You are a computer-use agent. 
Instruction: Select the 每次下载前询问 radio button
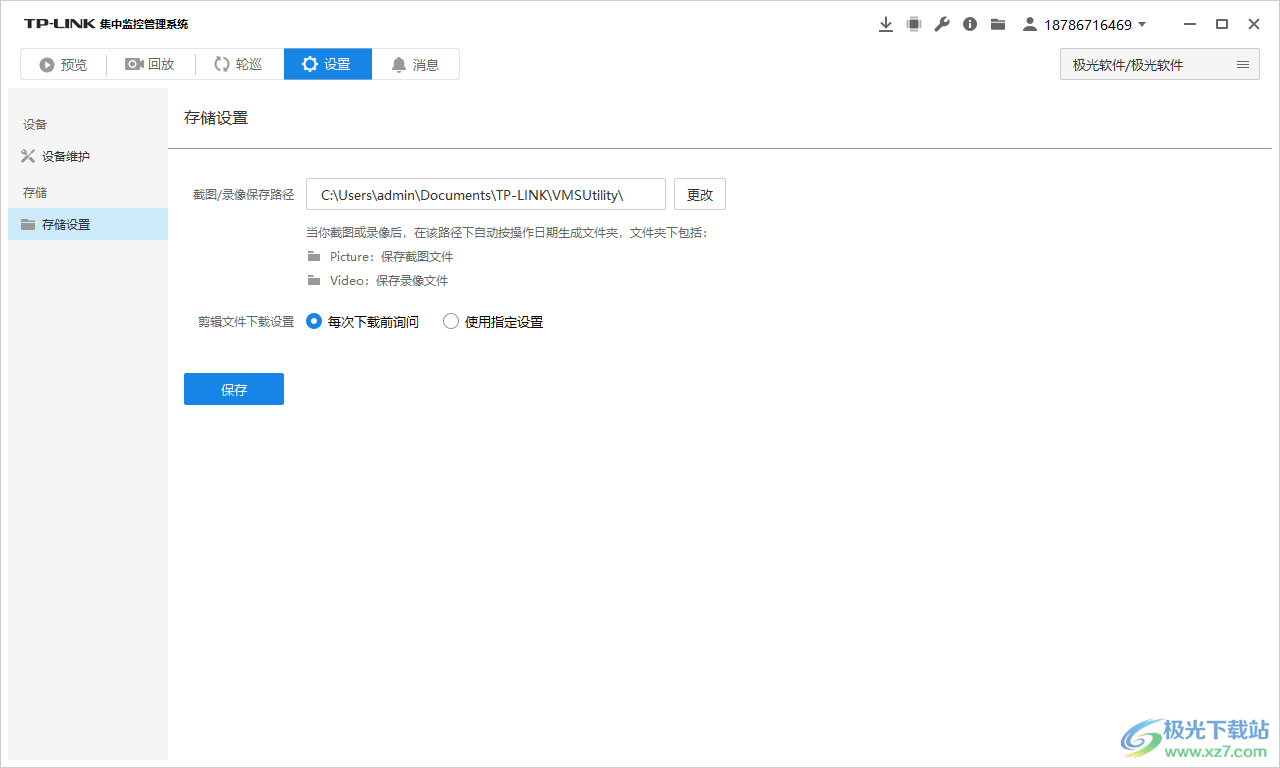coord(313,321)
